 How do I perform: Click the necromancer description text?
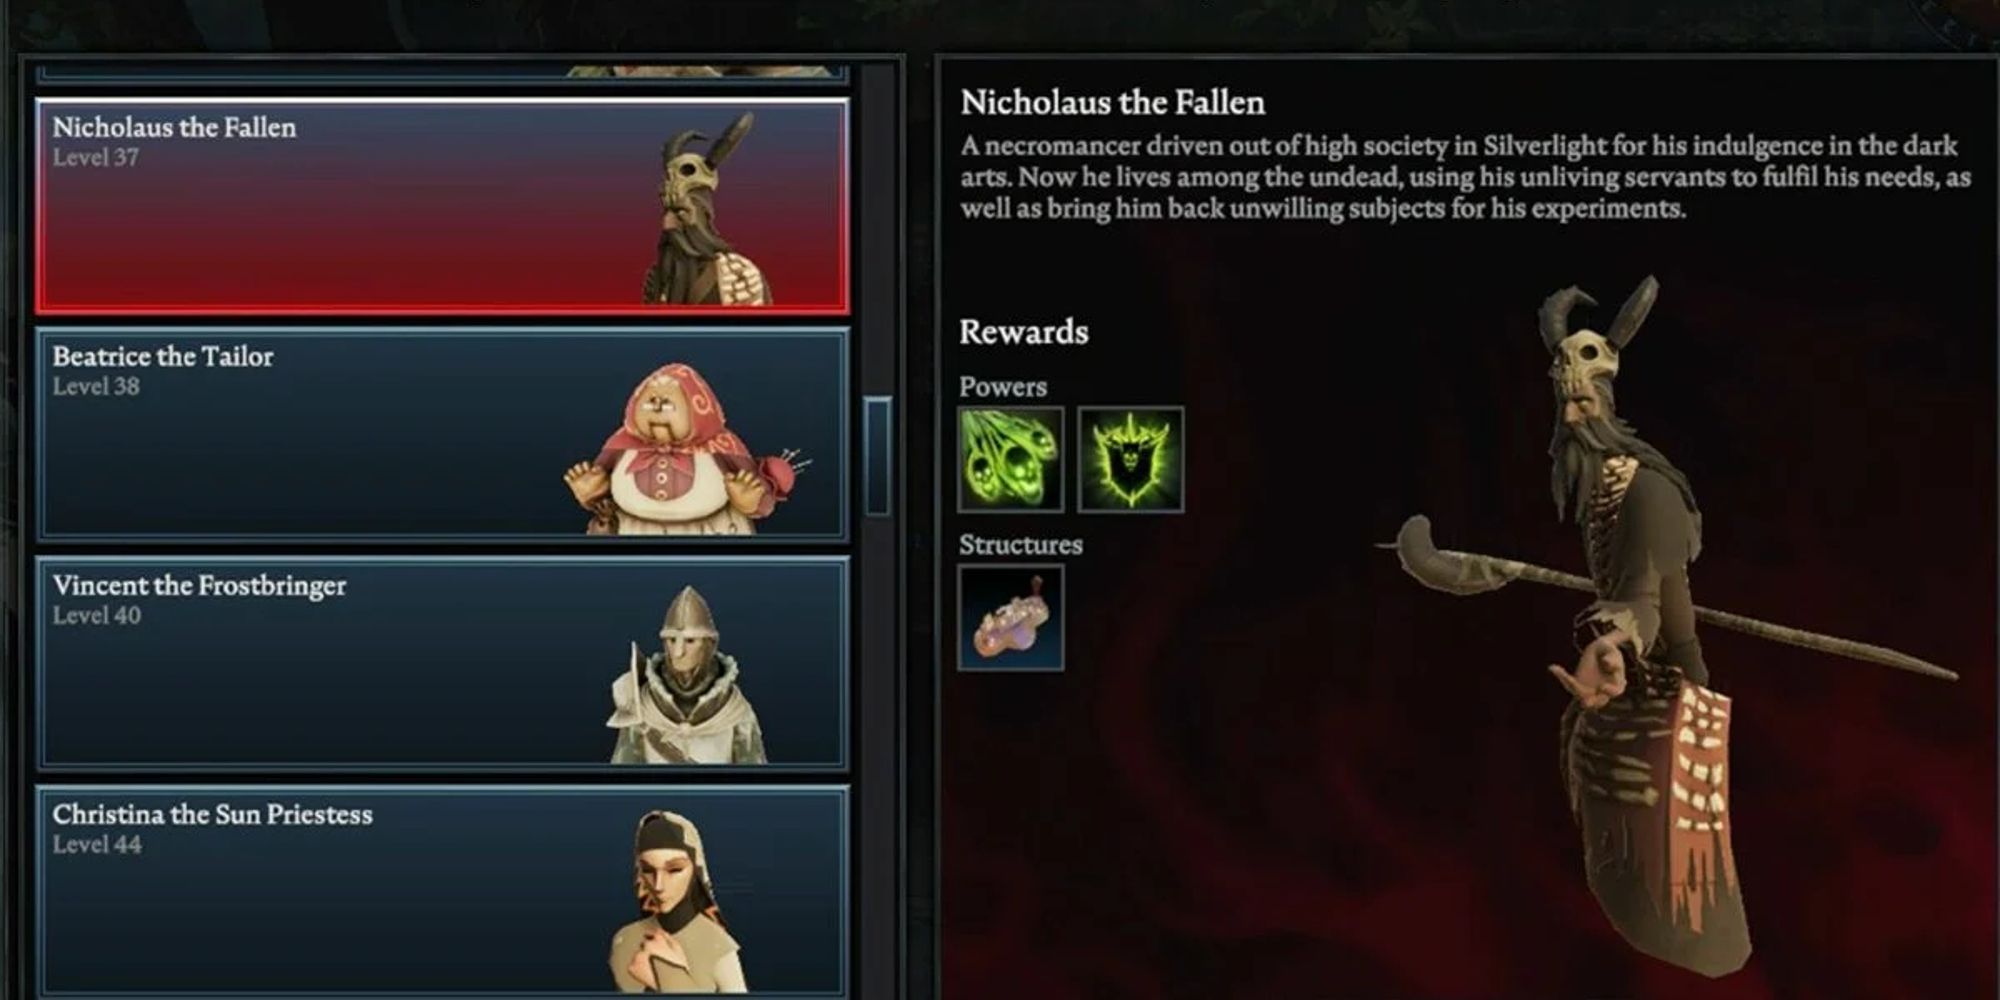coord(1465,177)
